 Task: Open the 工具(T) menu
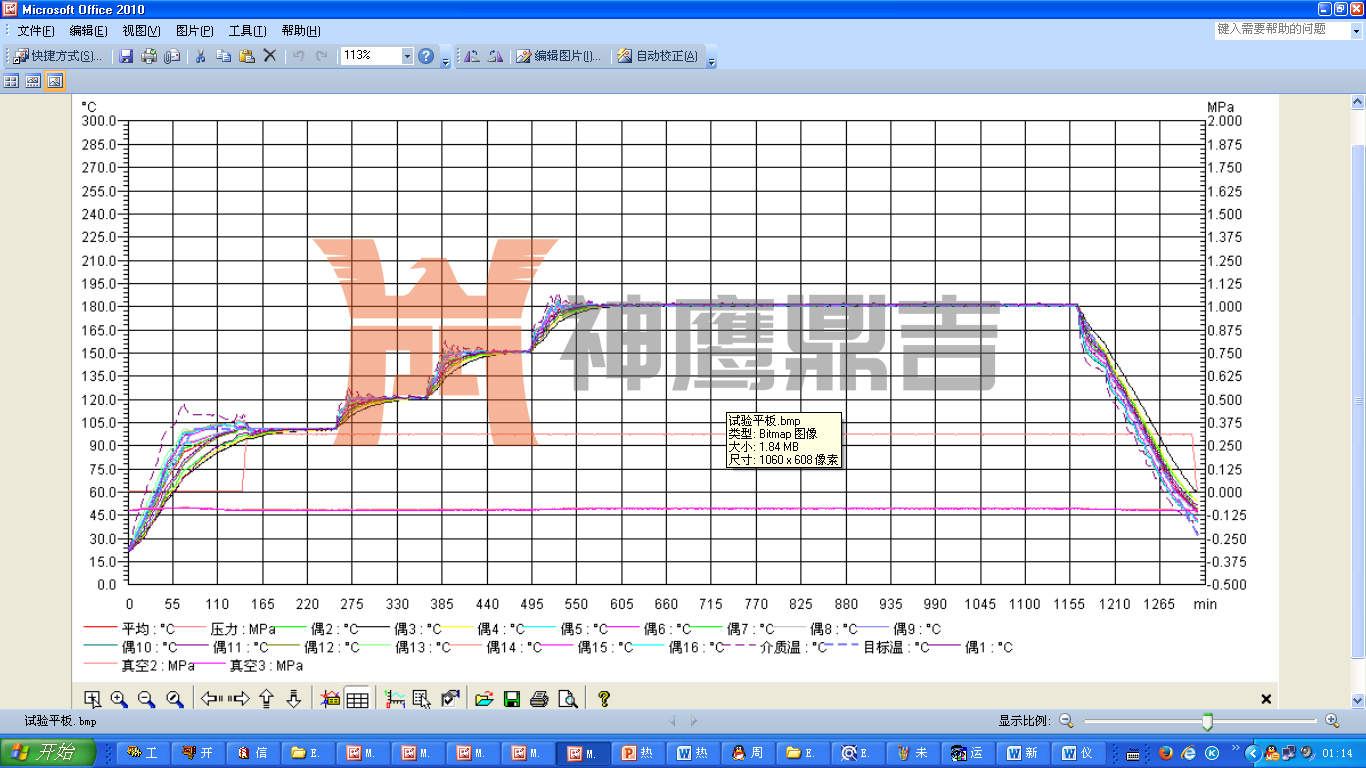[x=247, y=31]
